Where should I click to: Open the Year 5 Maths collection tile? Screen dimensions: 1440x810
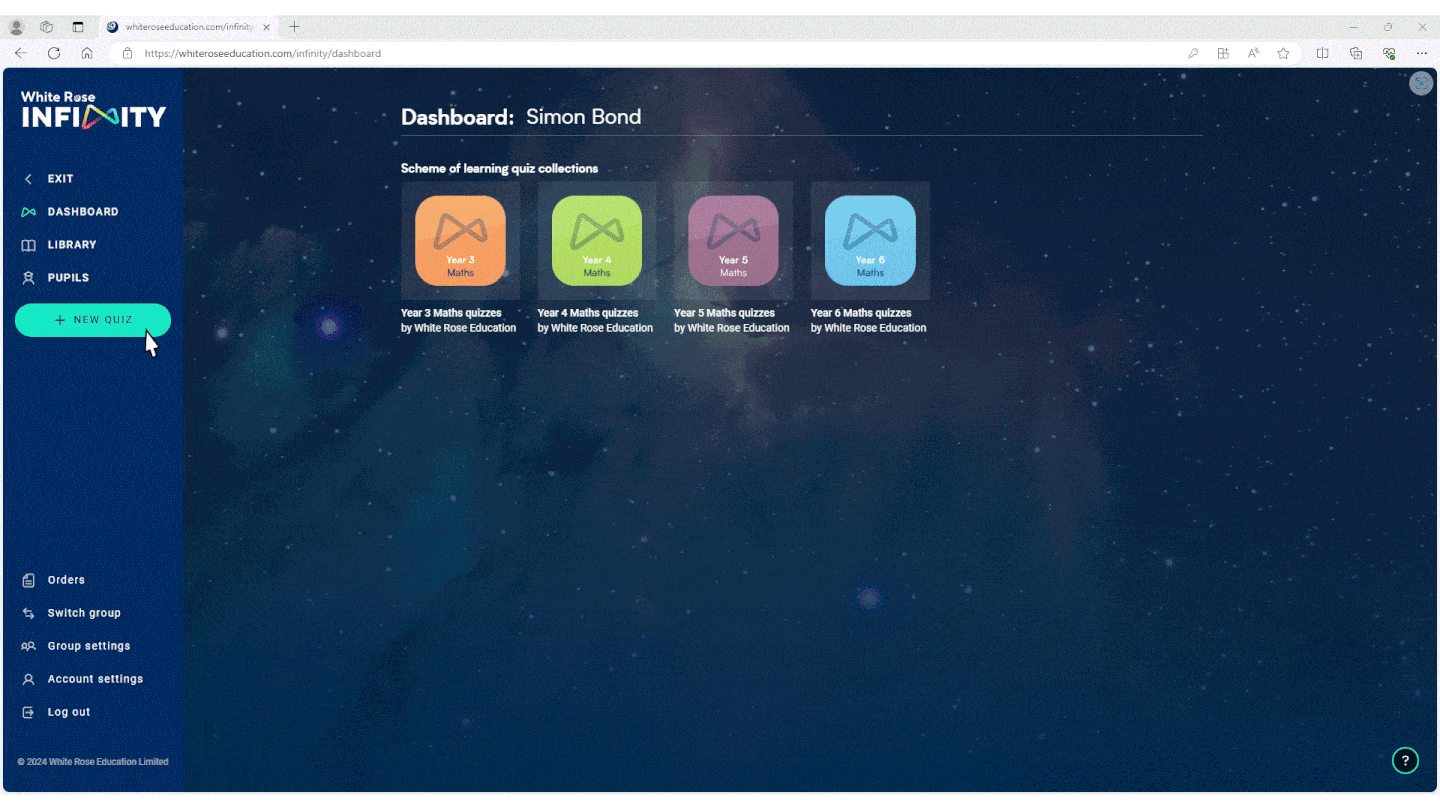[x=733, y=241]
